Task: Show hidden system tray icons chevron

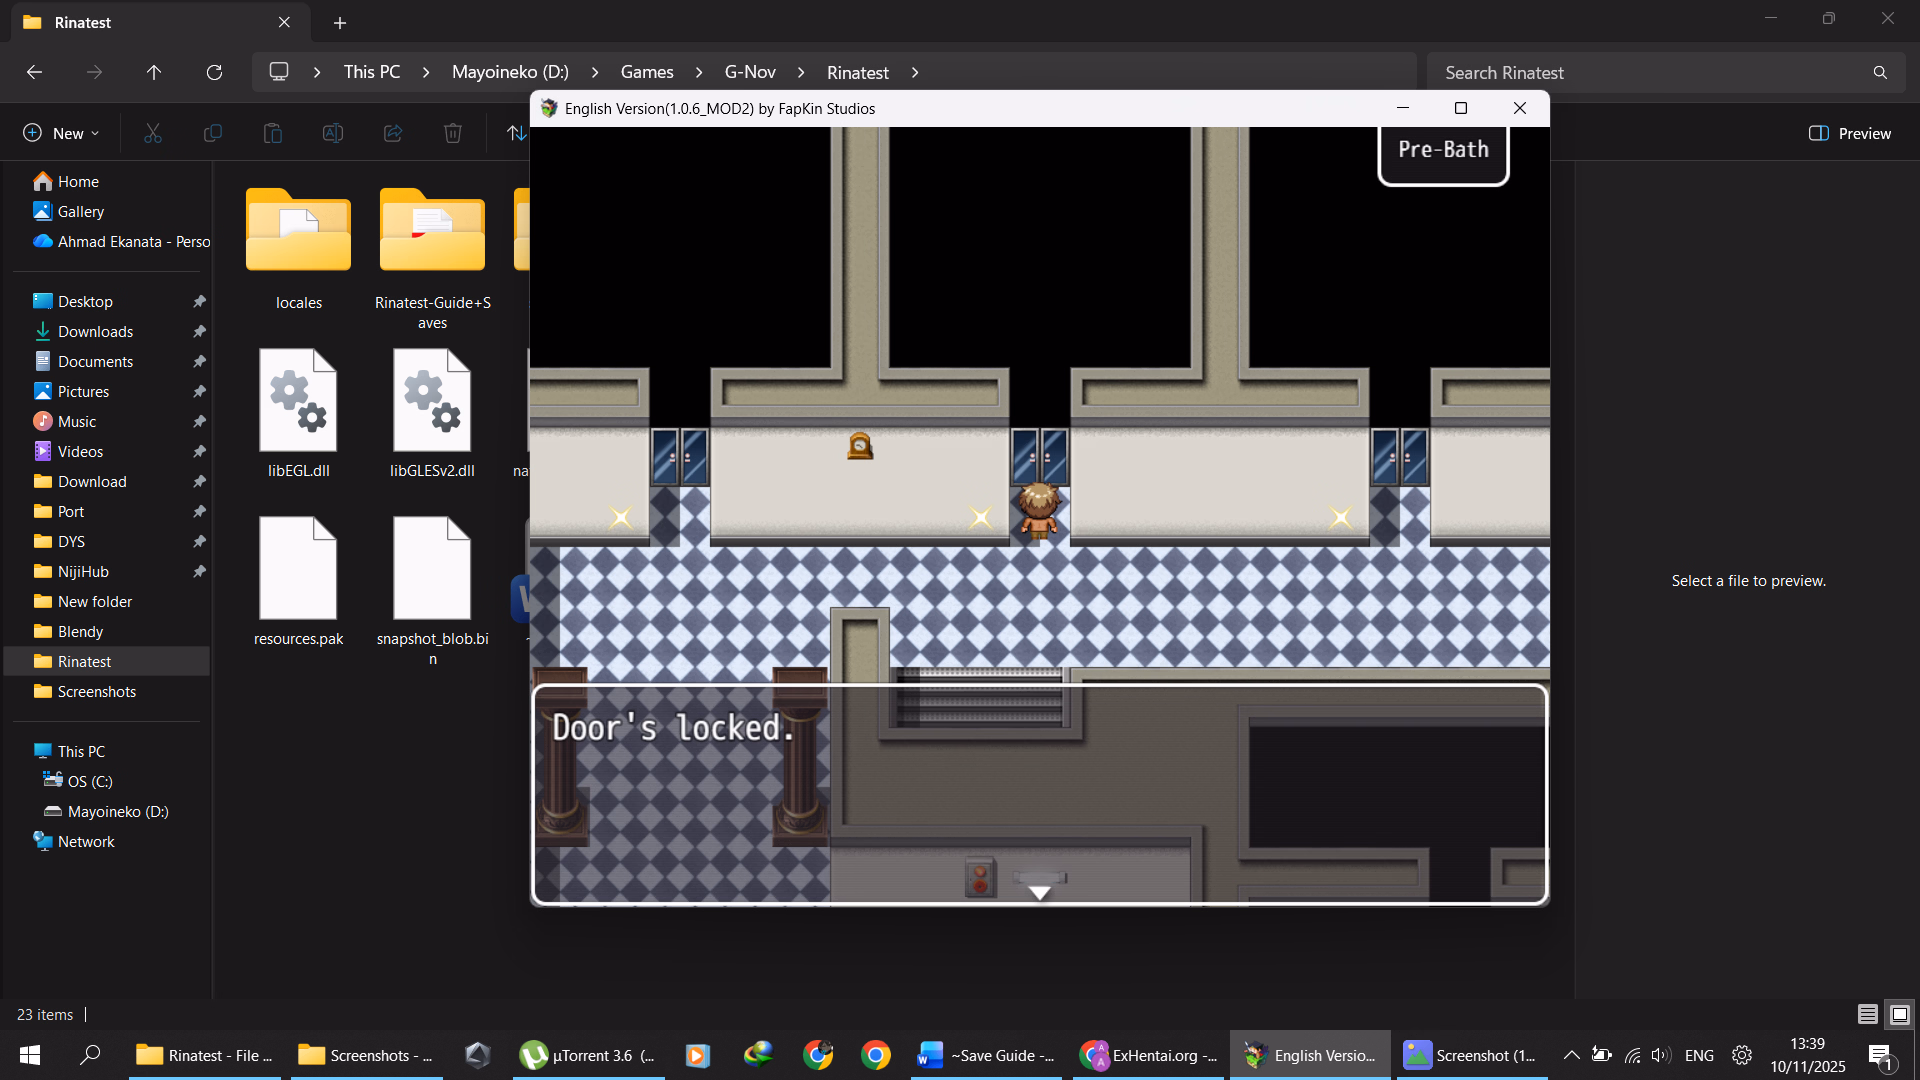Action: click(1571, 1055)
